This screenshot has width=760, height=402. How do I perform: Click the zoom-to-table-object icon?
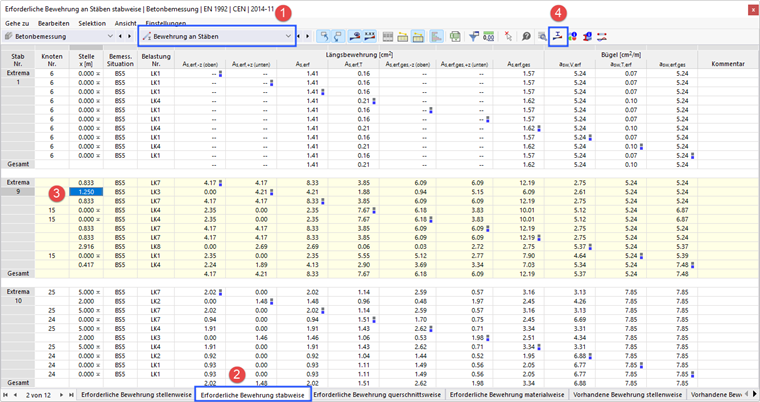point(542,36)
